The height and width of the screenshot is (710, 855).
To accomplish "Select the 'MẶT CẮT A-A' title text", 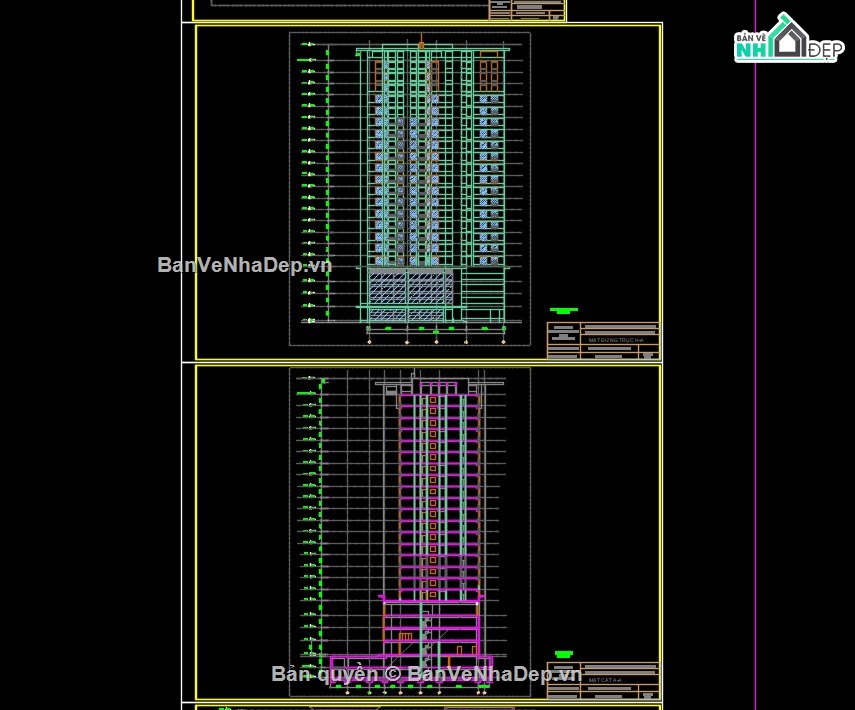I will (x=605, y=680).
